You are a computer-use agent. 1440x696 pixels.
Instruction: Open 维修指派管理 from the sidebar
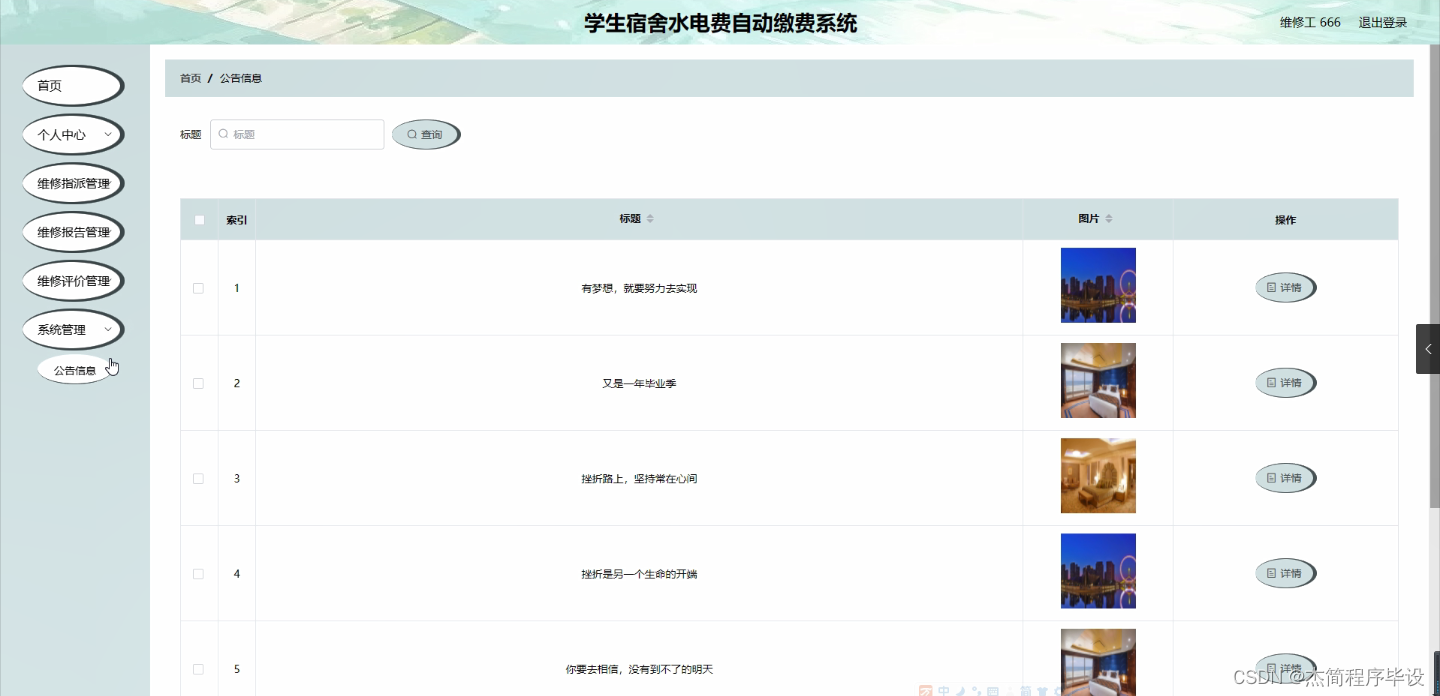(72, 183)
